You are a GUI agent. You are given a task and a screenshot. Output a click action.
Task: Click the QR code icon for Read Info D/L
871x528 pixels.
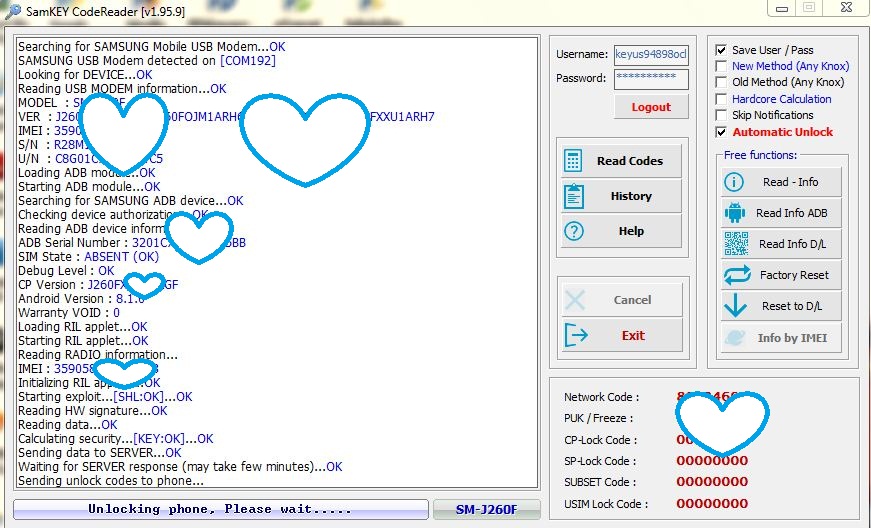click(736, 244)
